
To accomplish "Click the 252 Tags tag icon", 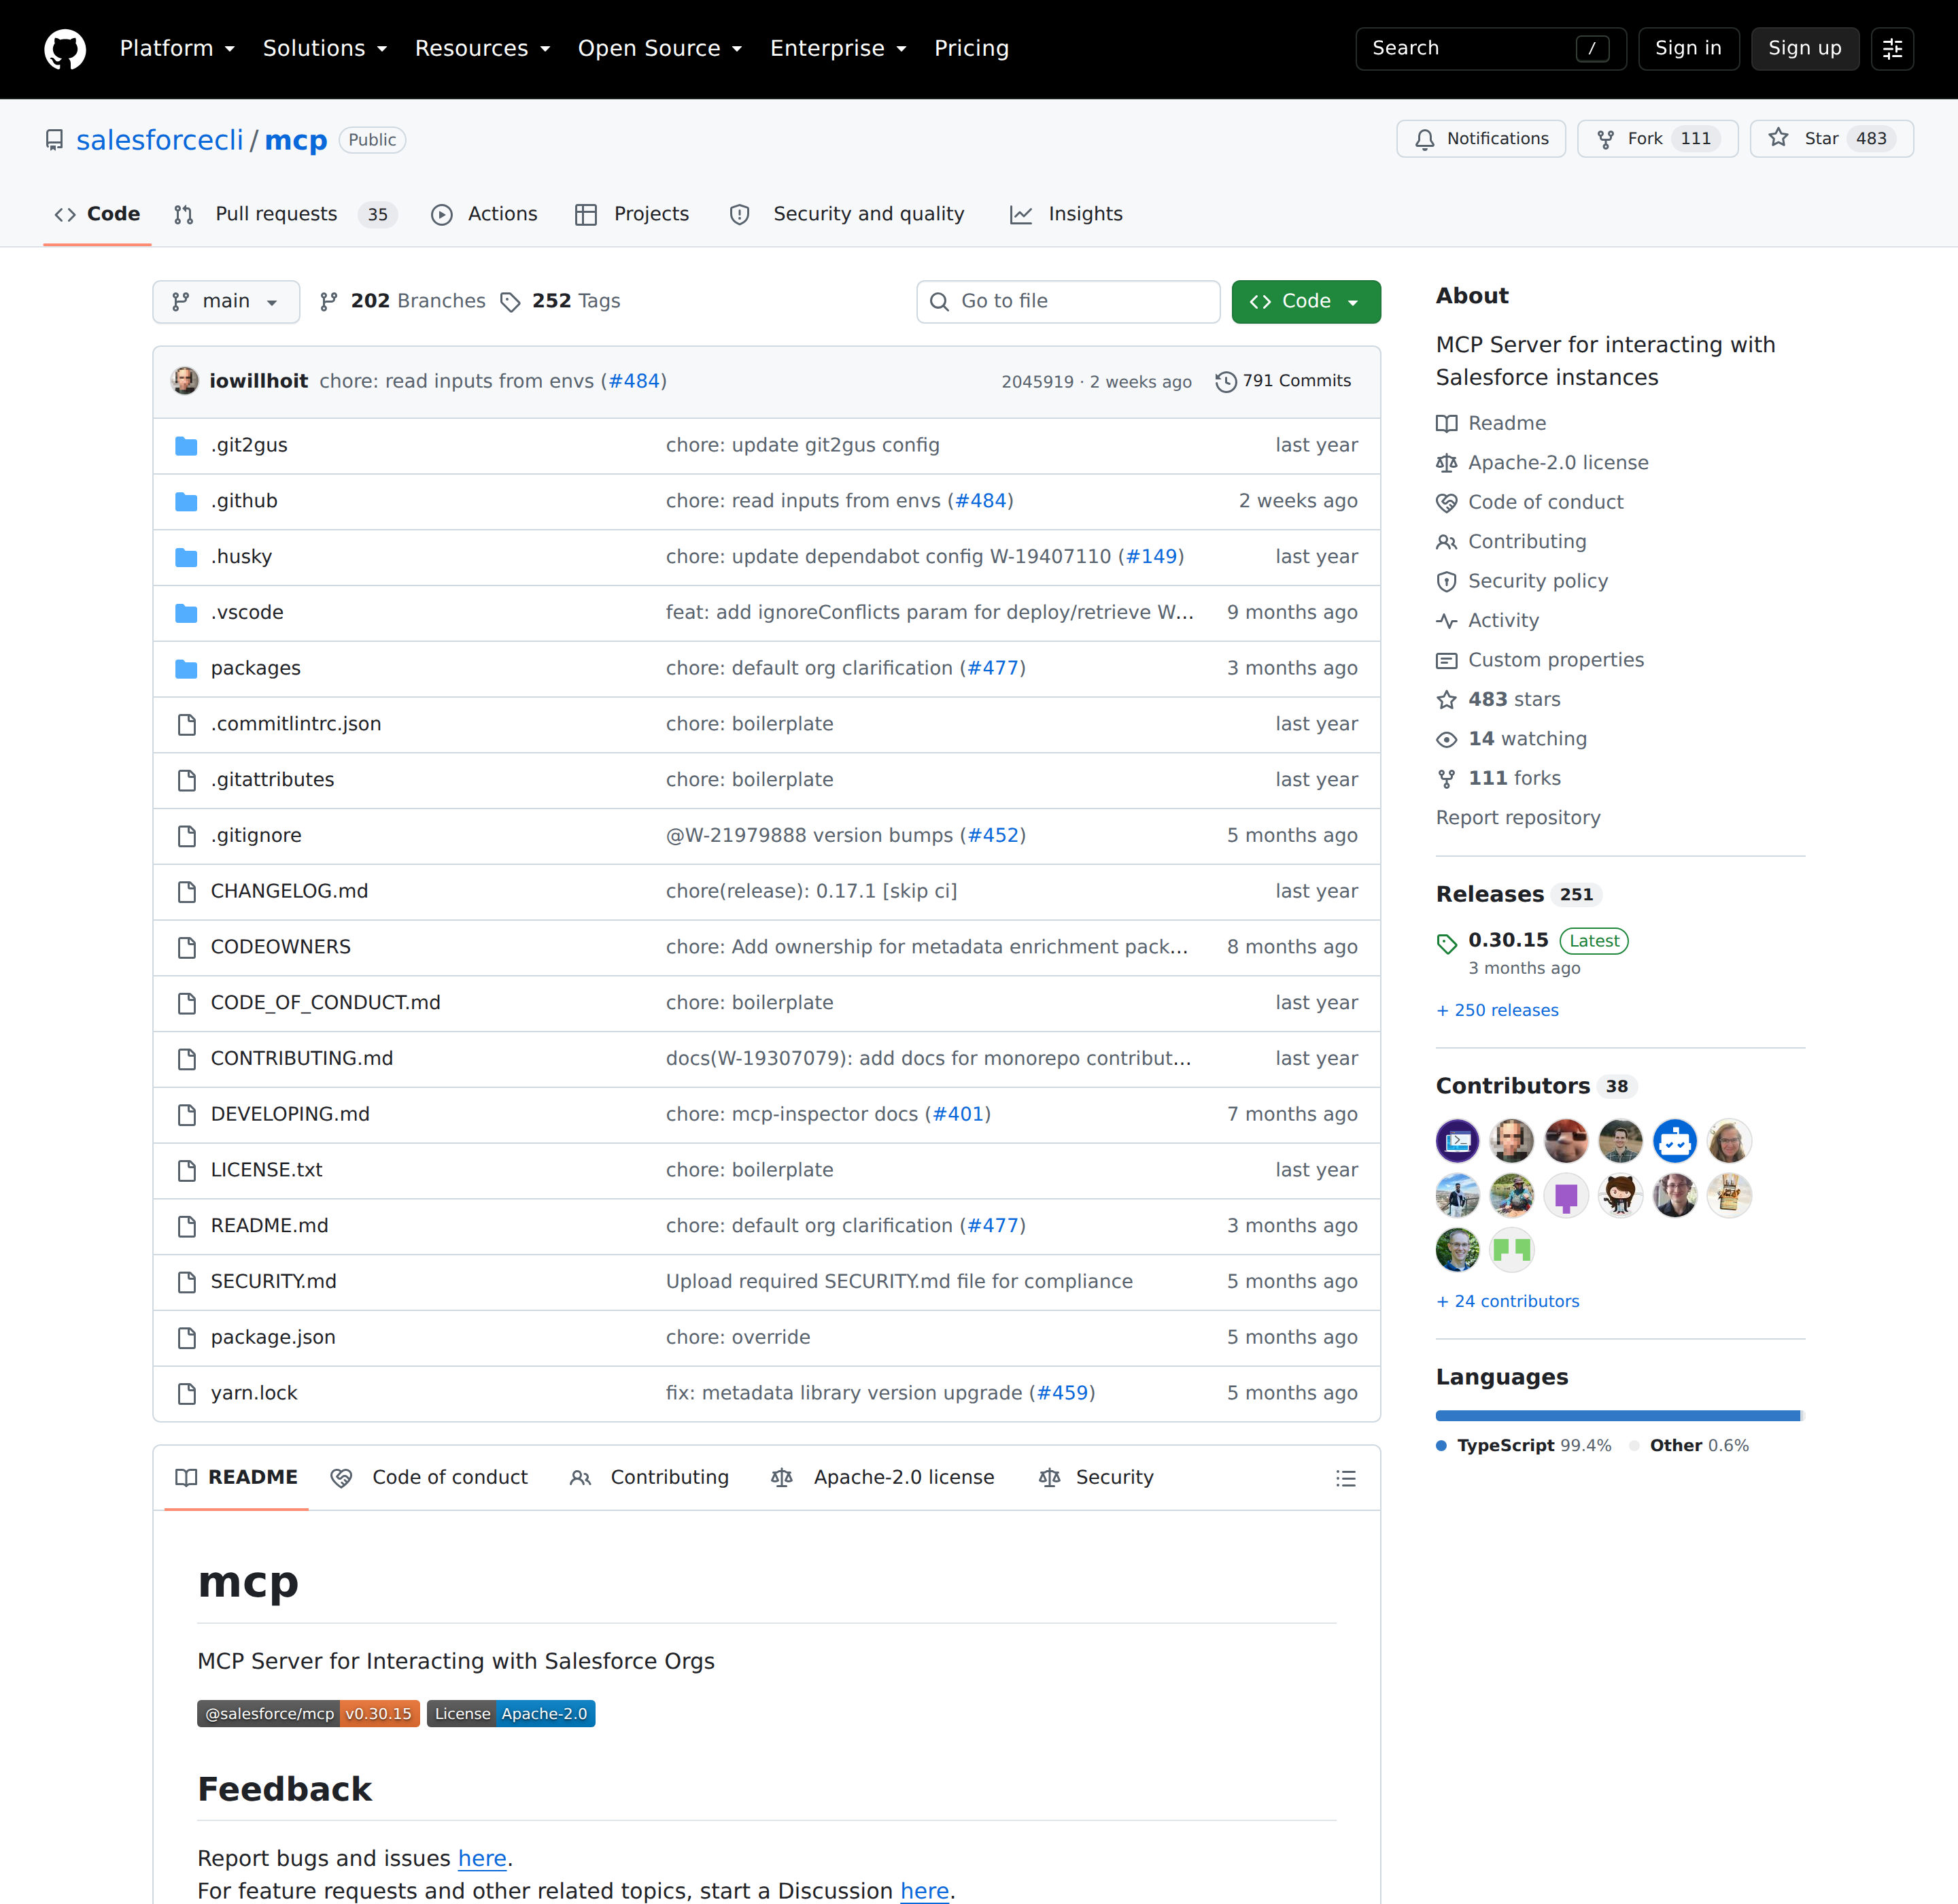I will click(x=510, y=302).
